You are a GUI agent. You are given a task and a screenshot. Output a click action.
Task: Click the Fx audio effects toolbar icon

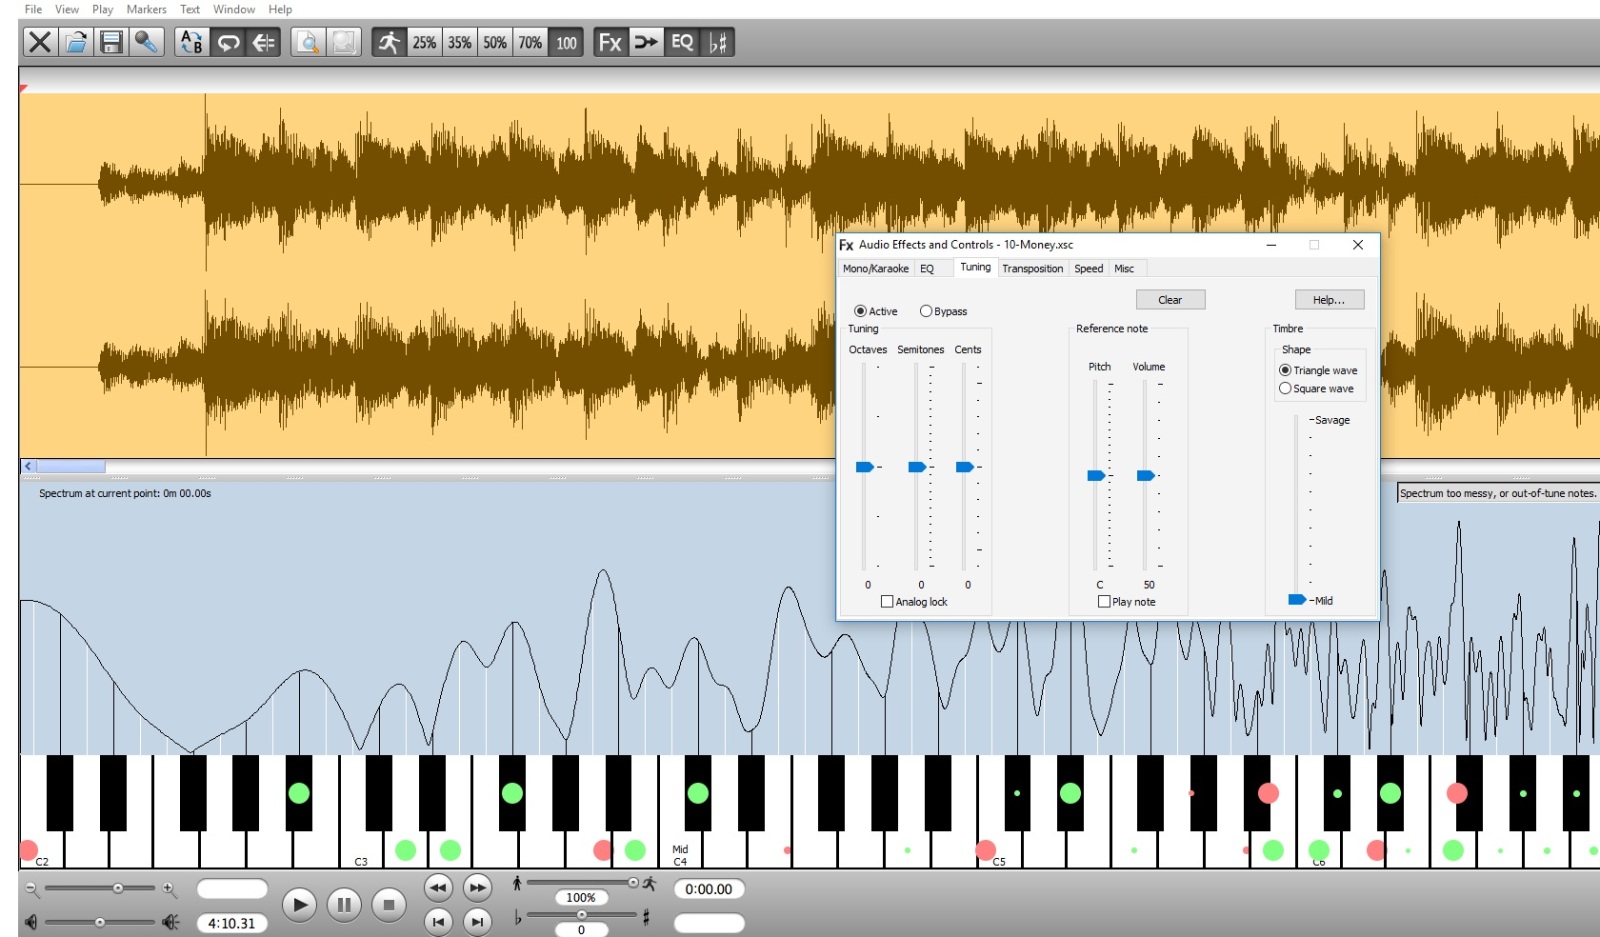point(610,42)
